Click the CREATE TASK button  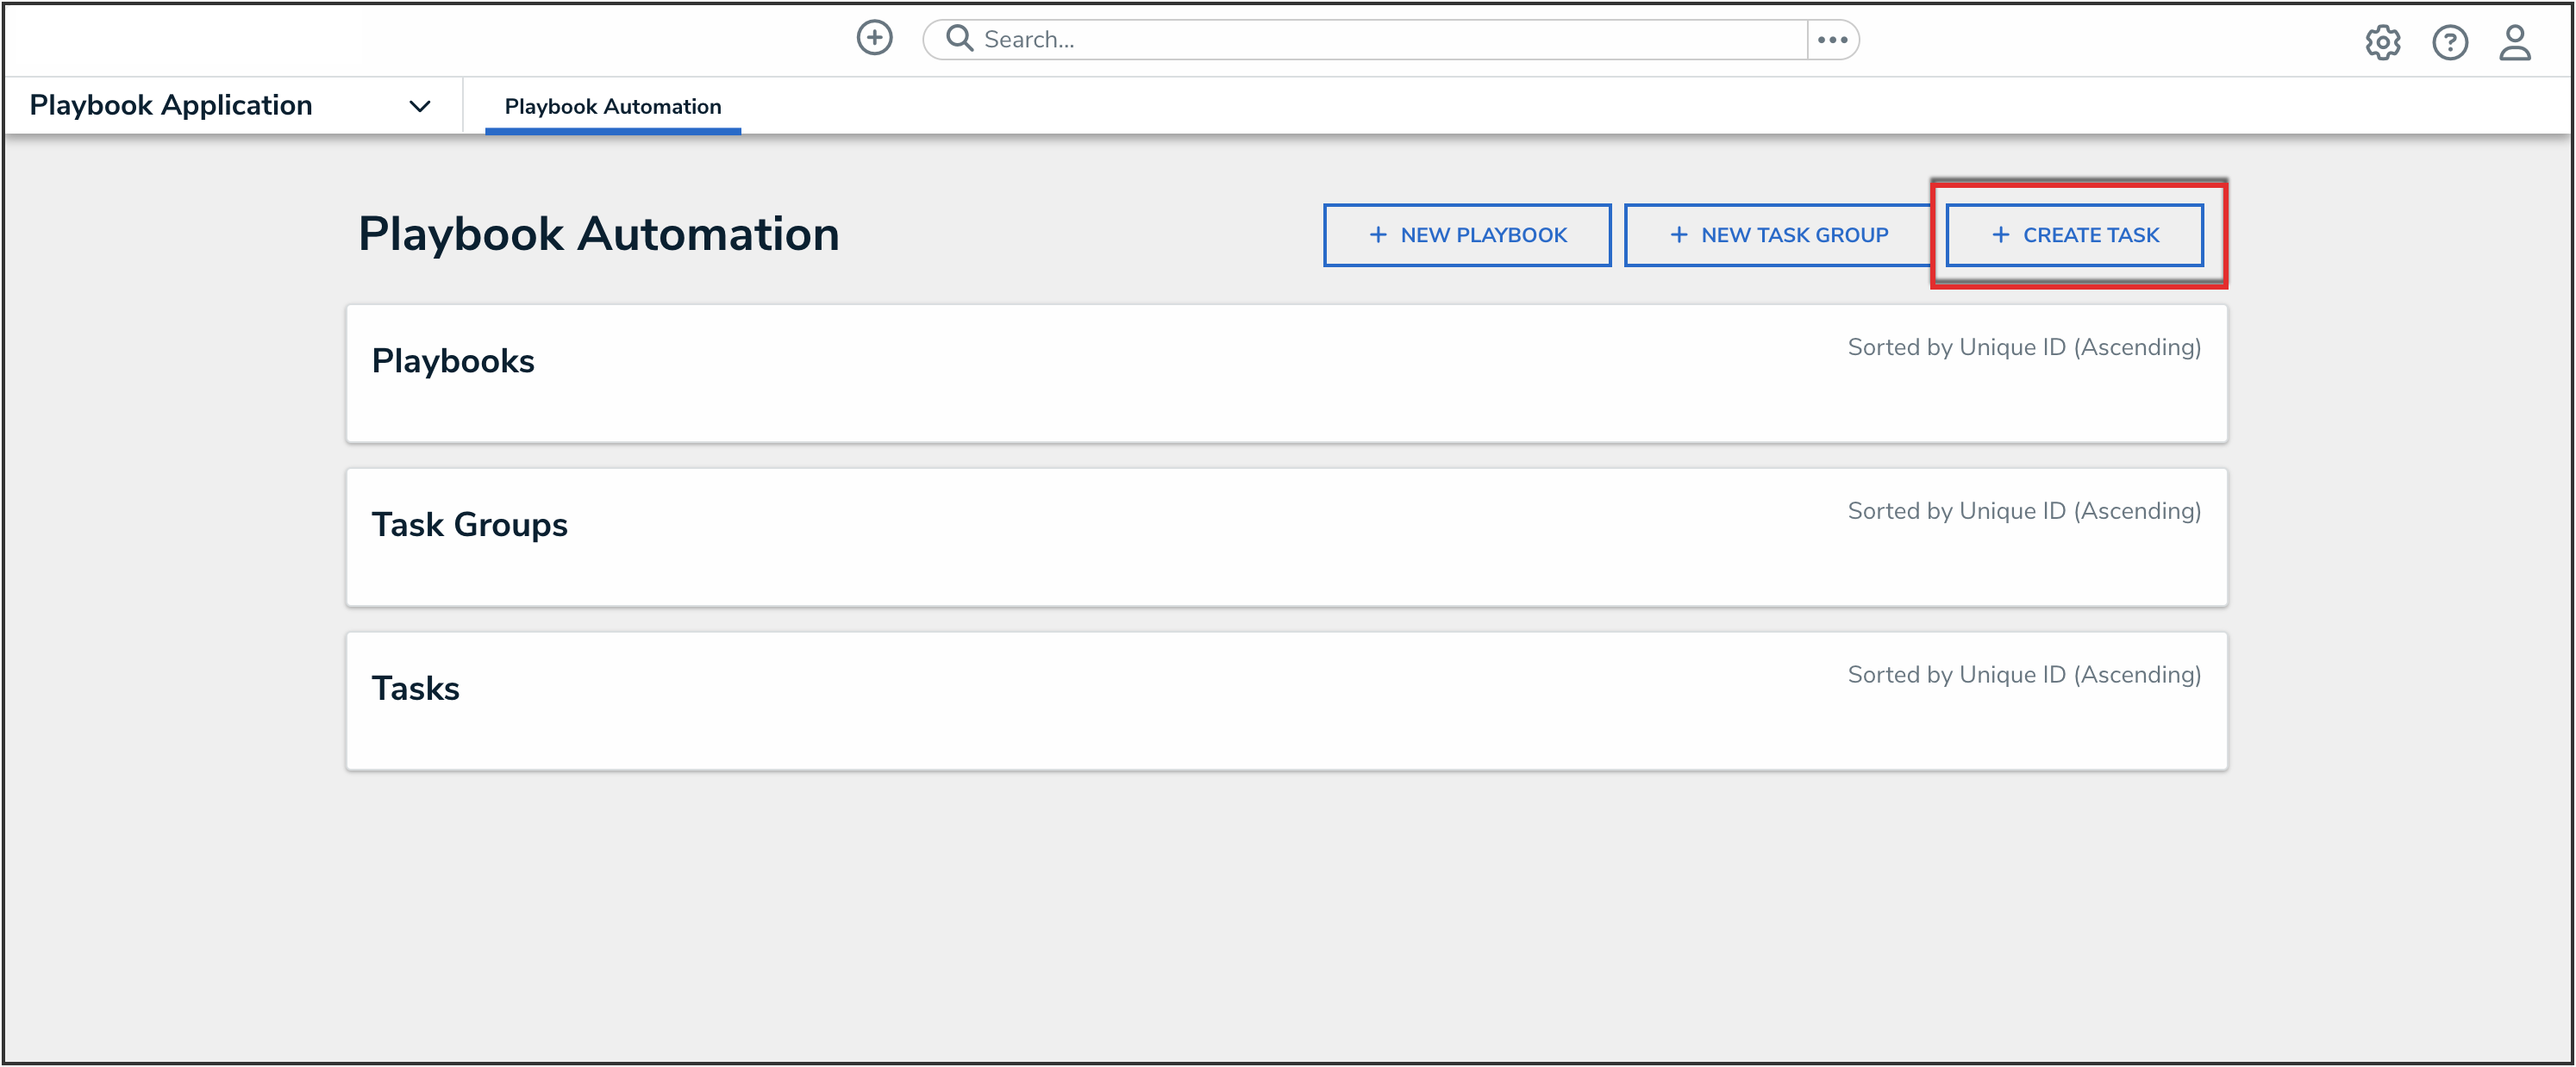tap(2074, 235)
